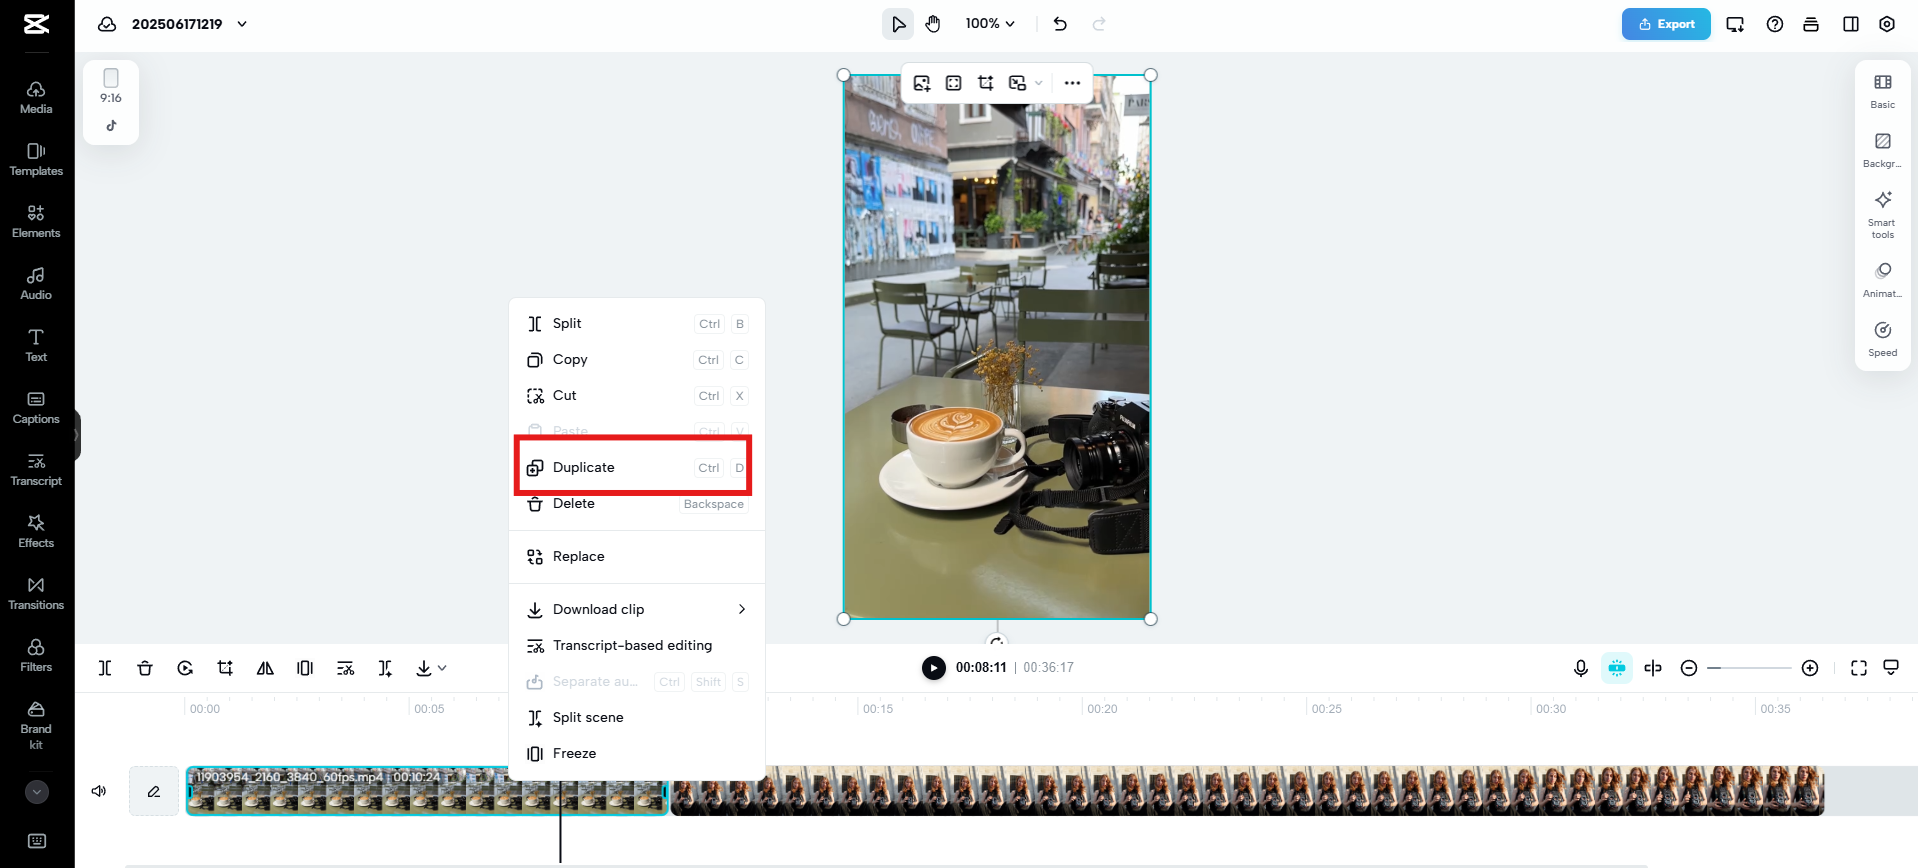Open keyboard shortcuts icon in sidebar
This screenshot has height=868, width=1918.
point(37,841)
